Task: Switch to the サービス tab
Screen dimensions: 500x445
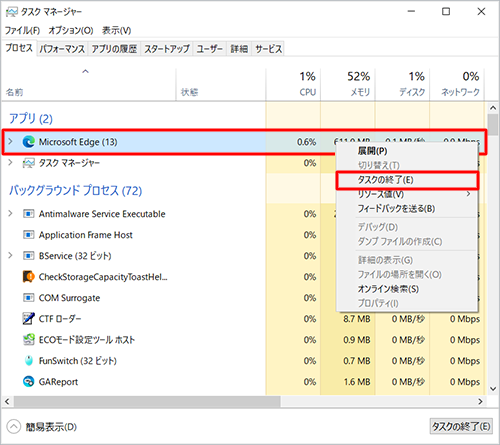Action: point(268,49)
